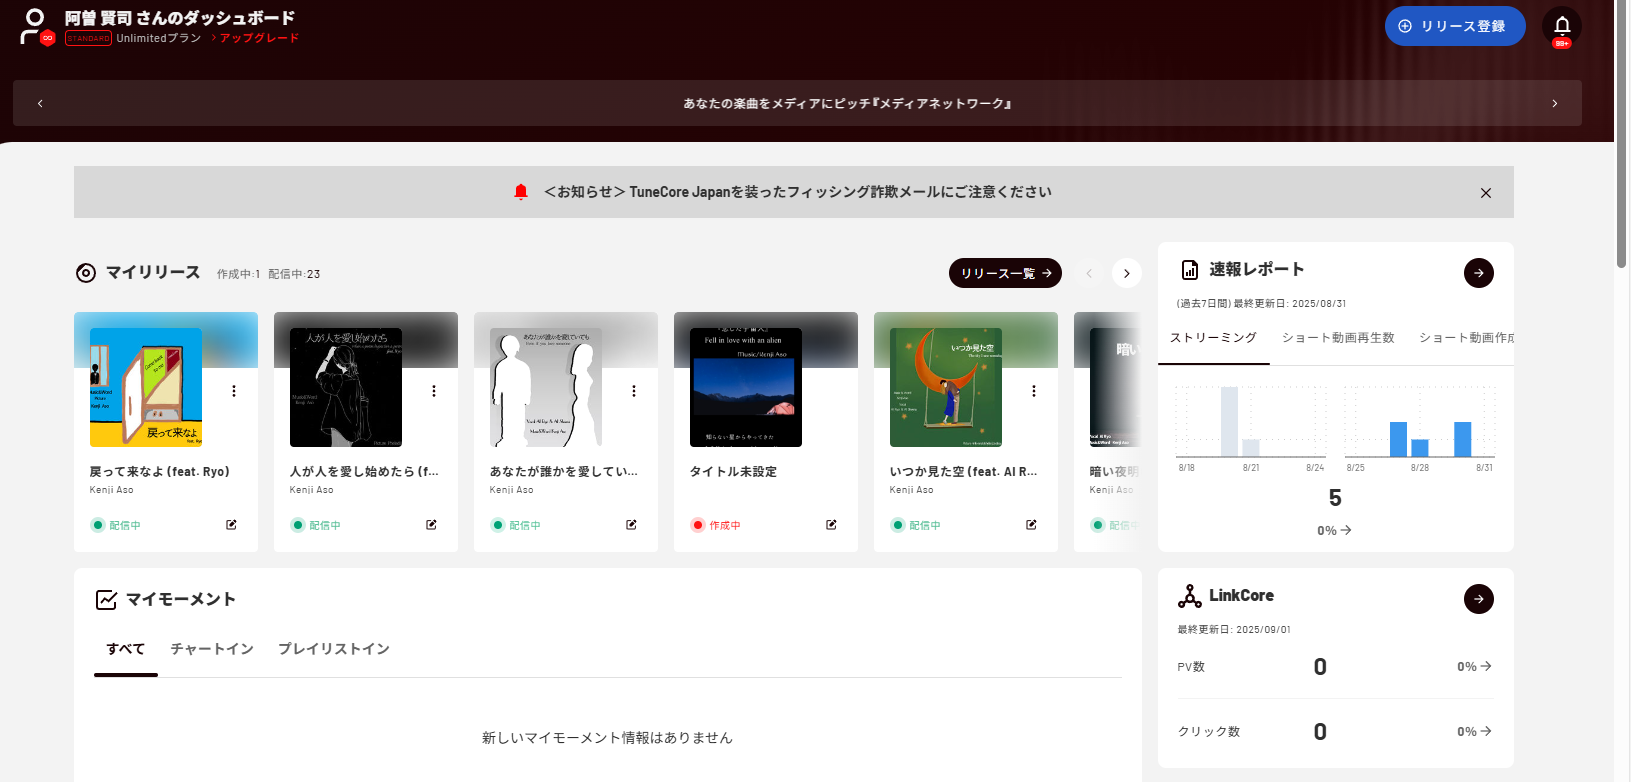The height and width of the screenshot is (782, 1631).
Task: Open three-dot menu on あなたが誰かを愛してい card
Action: (634, 391)
